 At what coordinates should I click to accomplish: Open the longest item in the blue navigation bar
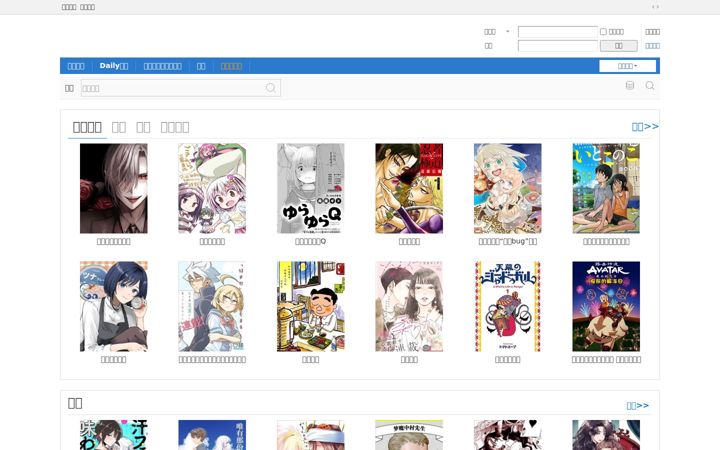point(163,66)
